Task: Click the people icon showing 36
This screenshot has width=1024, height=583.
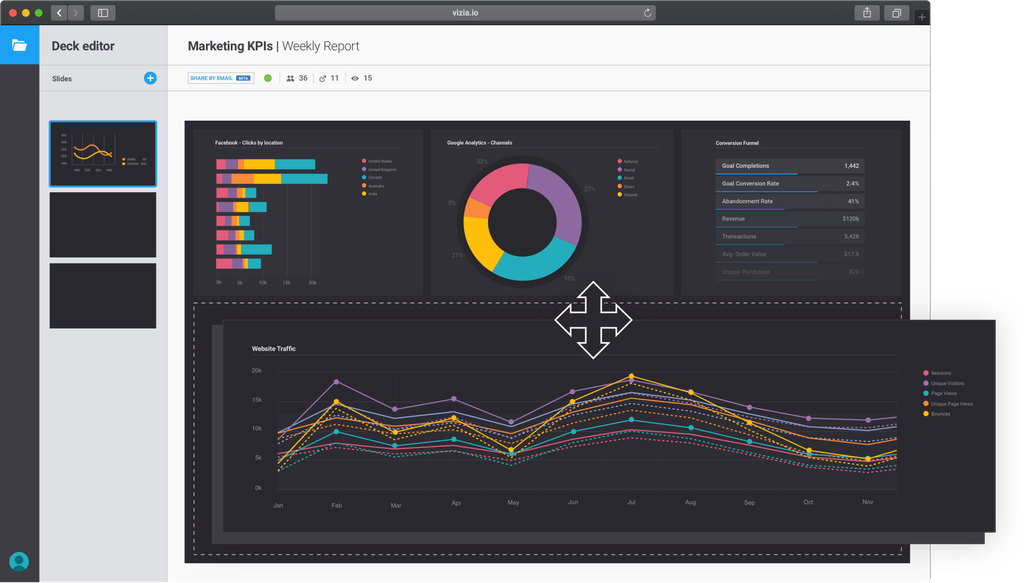Action: [290, 78]
